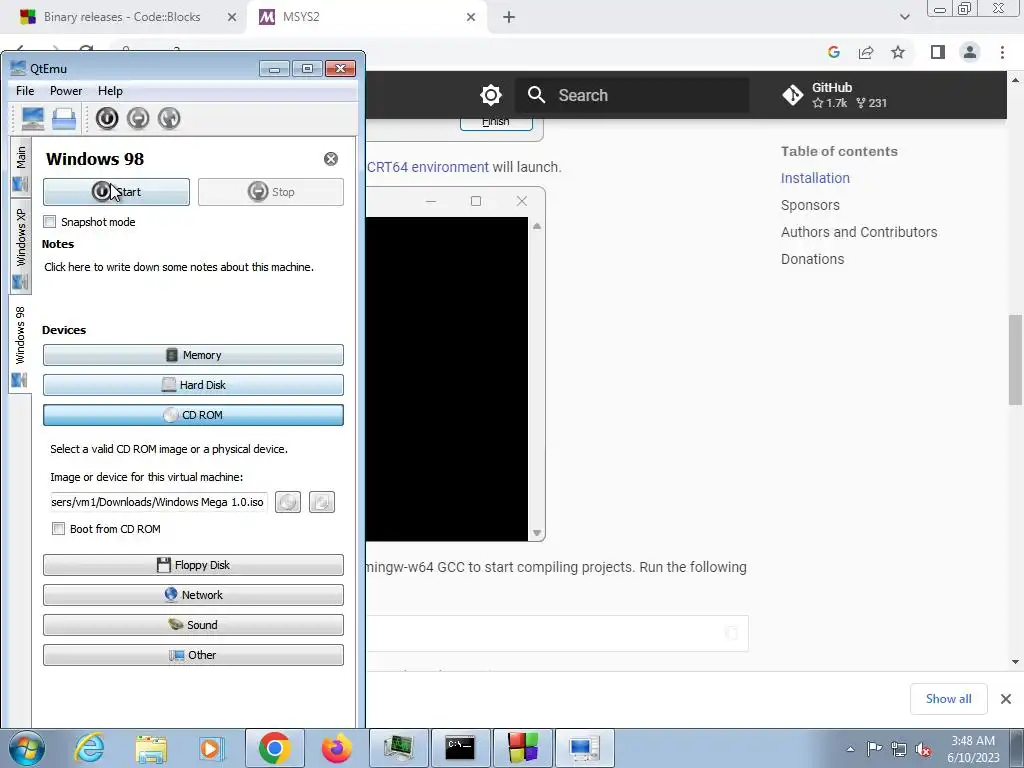This screenshot has width=1024, height=768.
Task: Toggle the MSYS2 site light/dark theme icon
Action: coord(490,95)
